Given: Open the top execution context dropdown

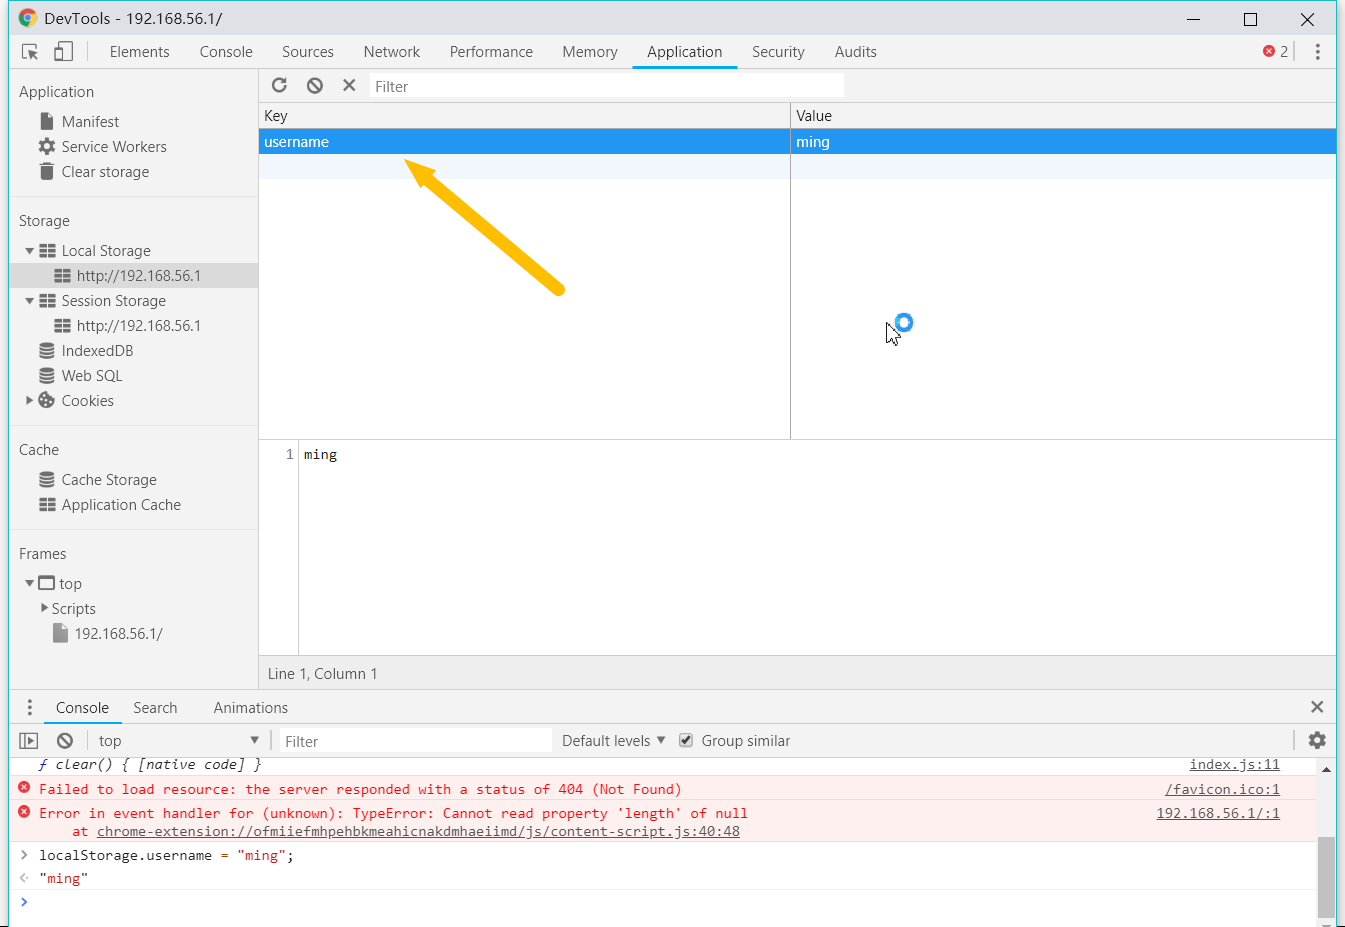Looking at the screenshot, I should coord(178,740).
